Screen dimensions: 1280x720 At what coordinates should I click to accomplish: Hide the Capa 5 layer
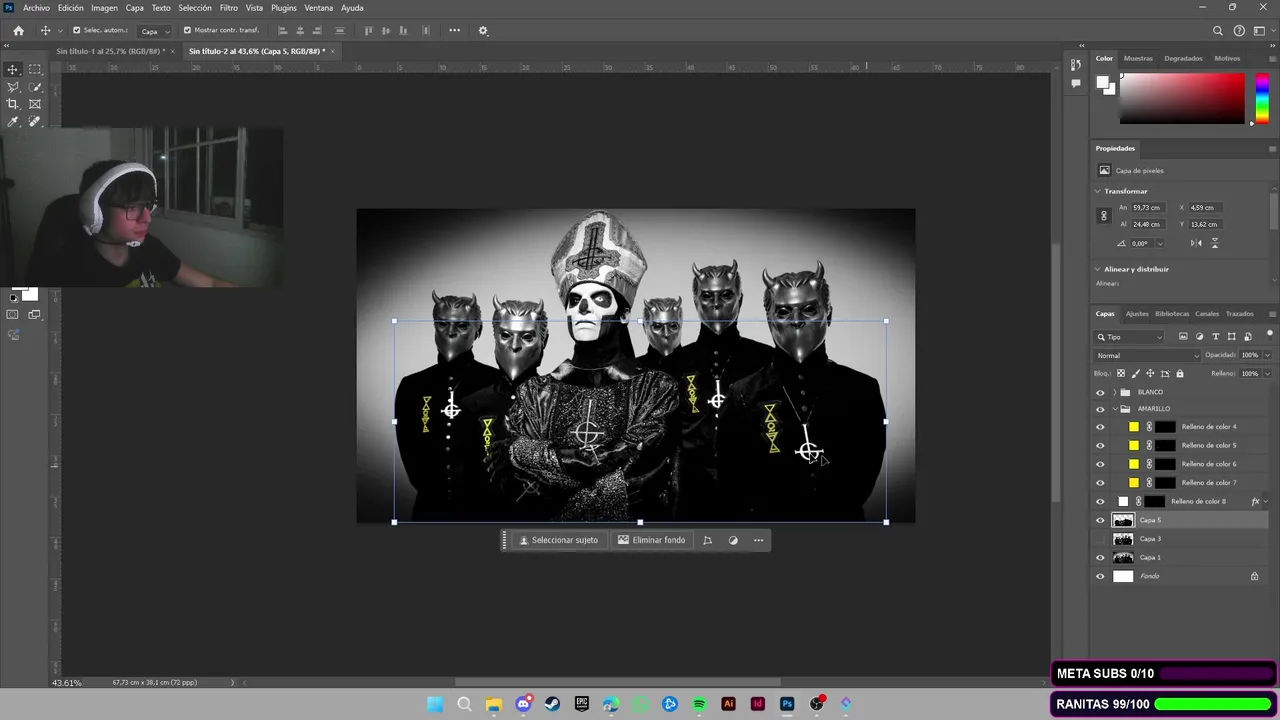pyautogui.click(x=1100, y=520)
